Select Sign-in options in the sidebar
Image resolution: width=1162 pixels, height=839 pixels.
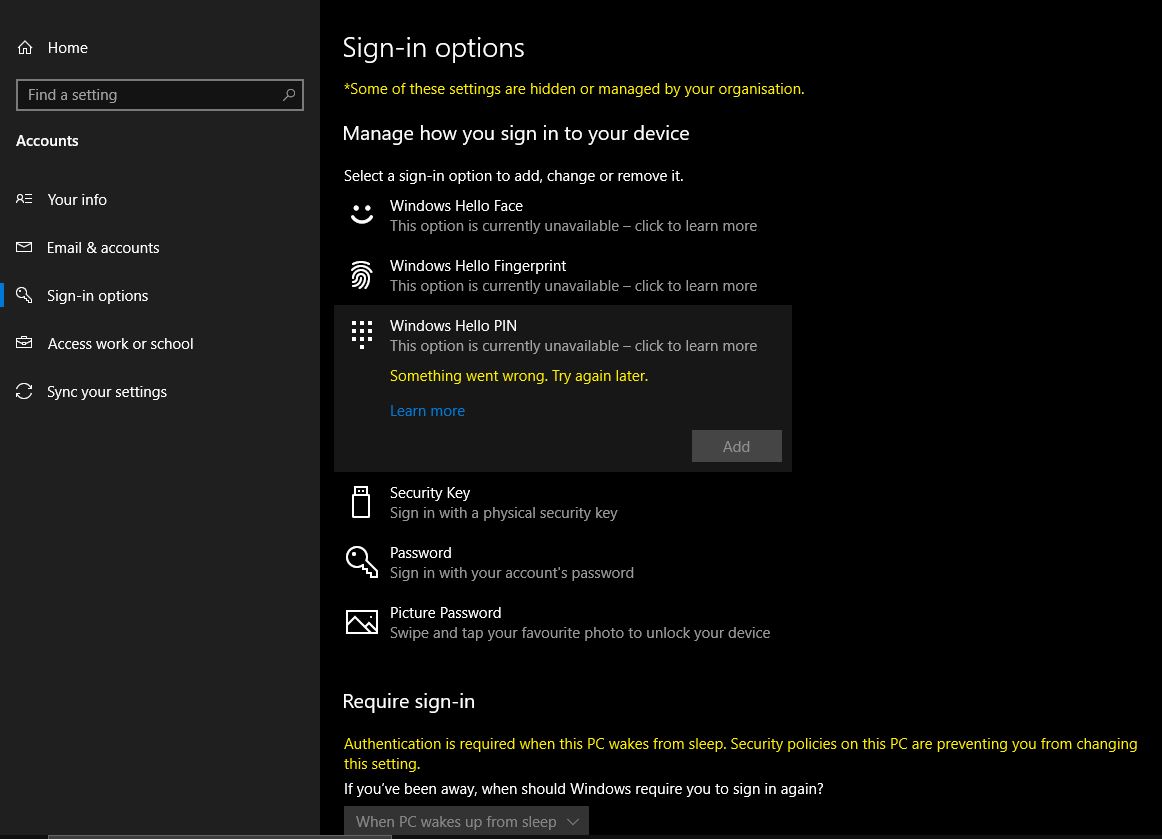[159, 296]
